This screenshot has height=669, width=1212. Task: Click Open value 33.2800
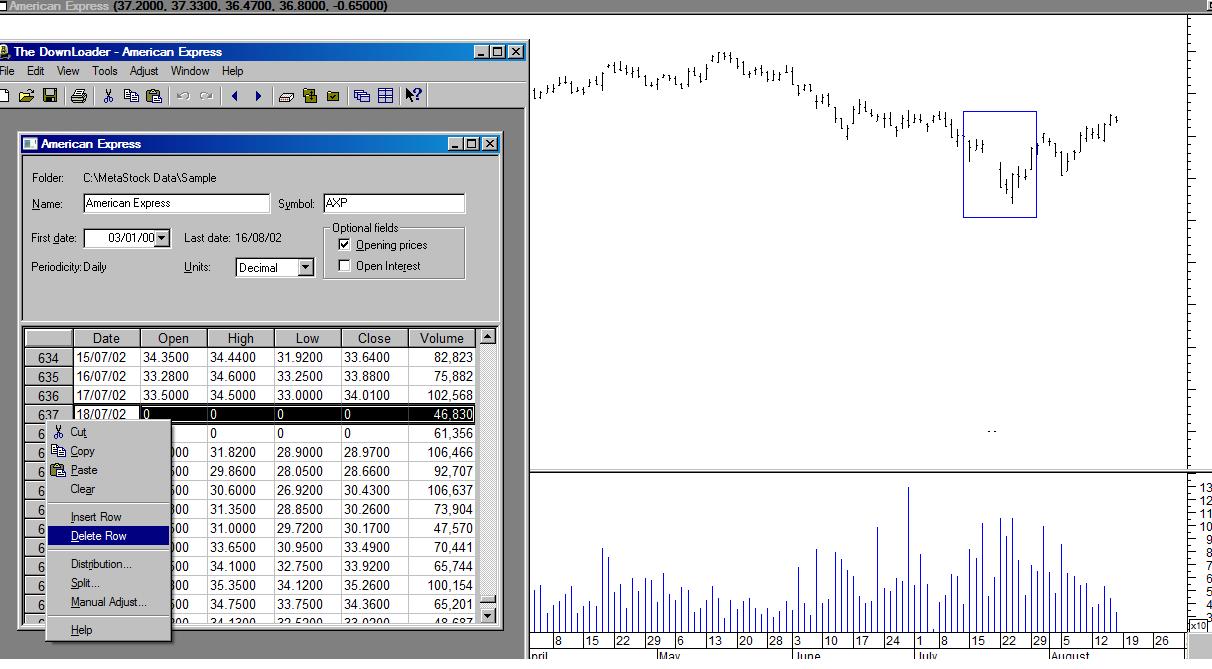point(173,376)
